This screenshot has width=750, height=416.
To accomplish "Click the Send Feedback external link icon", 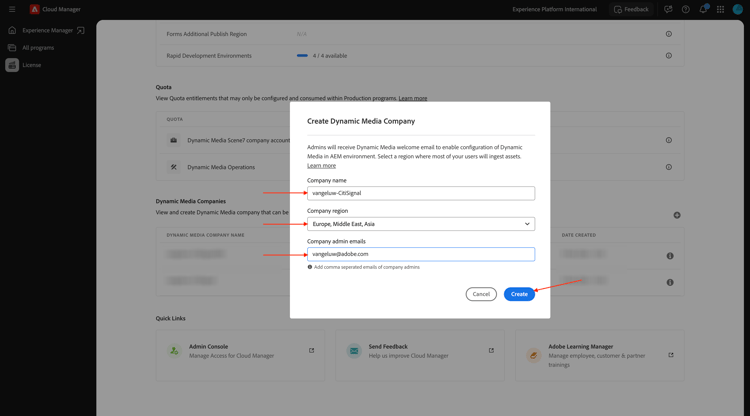I will pyautogui.click(x=491, y=350).
